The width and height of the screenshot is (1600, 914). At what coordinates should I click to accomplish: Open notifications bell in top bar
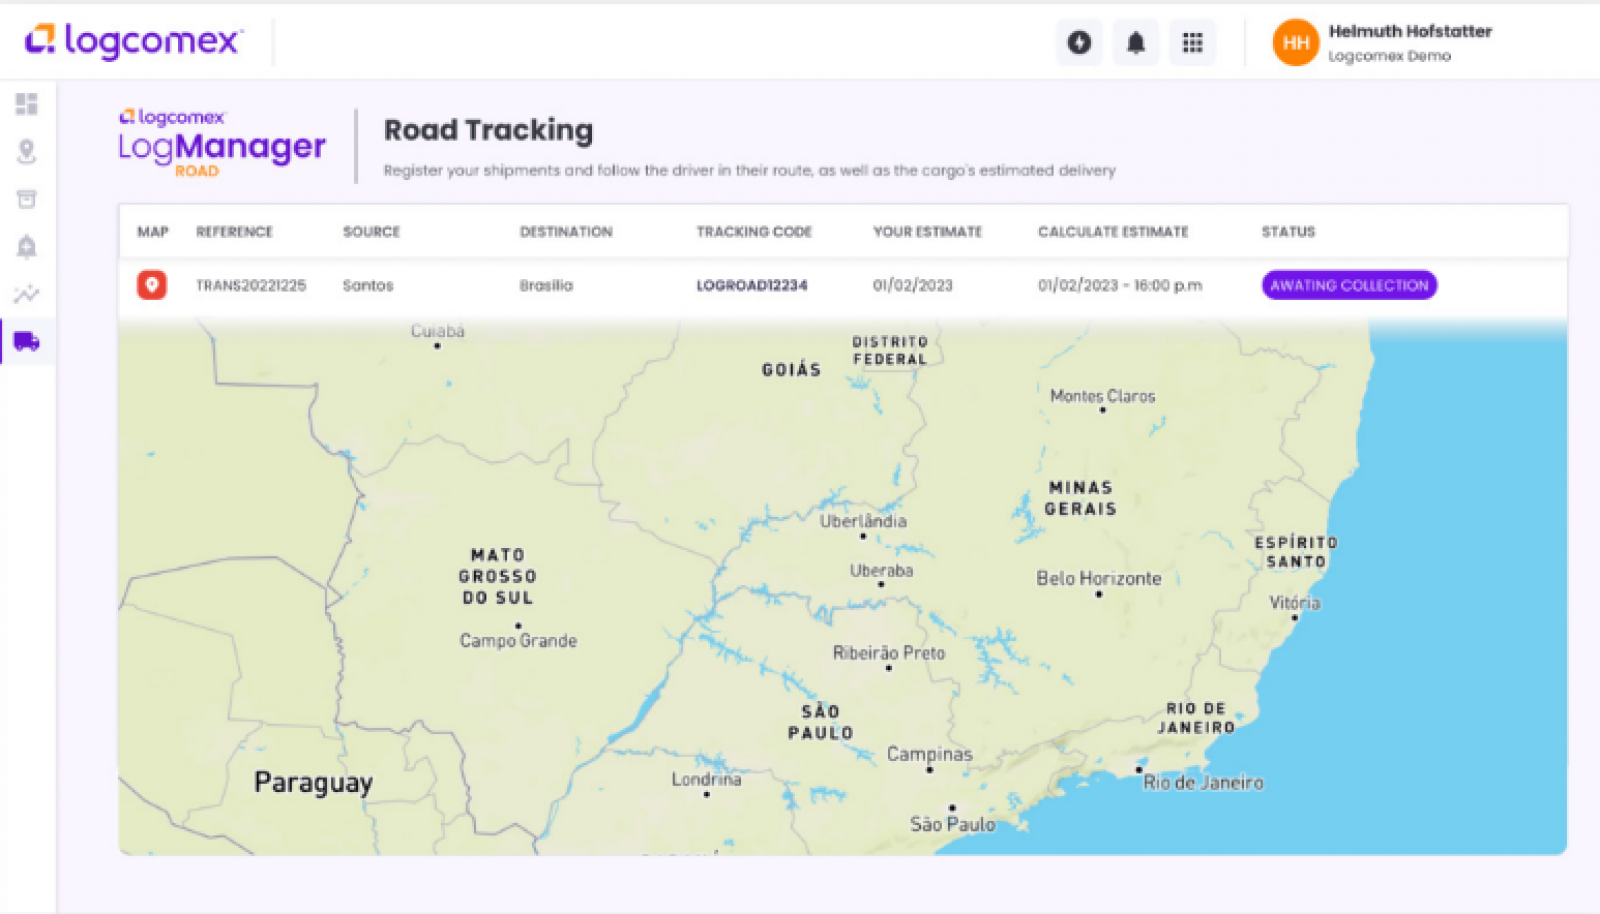coord(1136,43)
